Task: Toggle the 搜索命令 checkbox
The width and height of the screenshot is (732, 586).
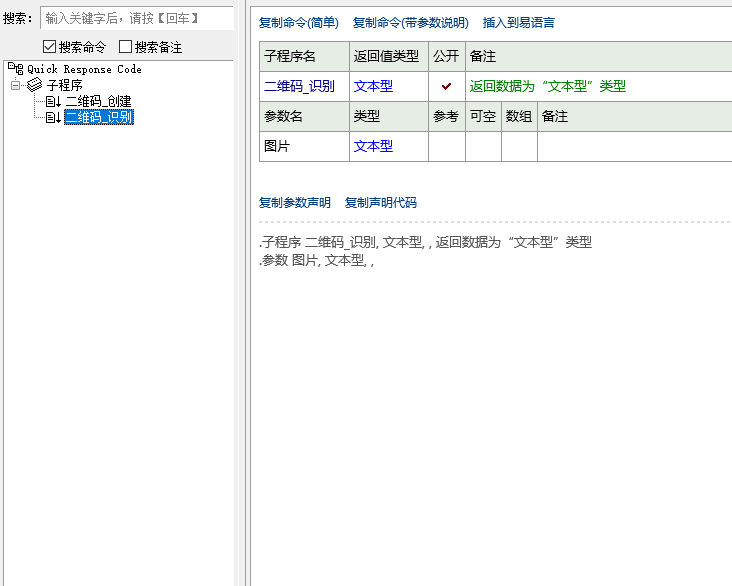Action: click(x=49, y=47)
